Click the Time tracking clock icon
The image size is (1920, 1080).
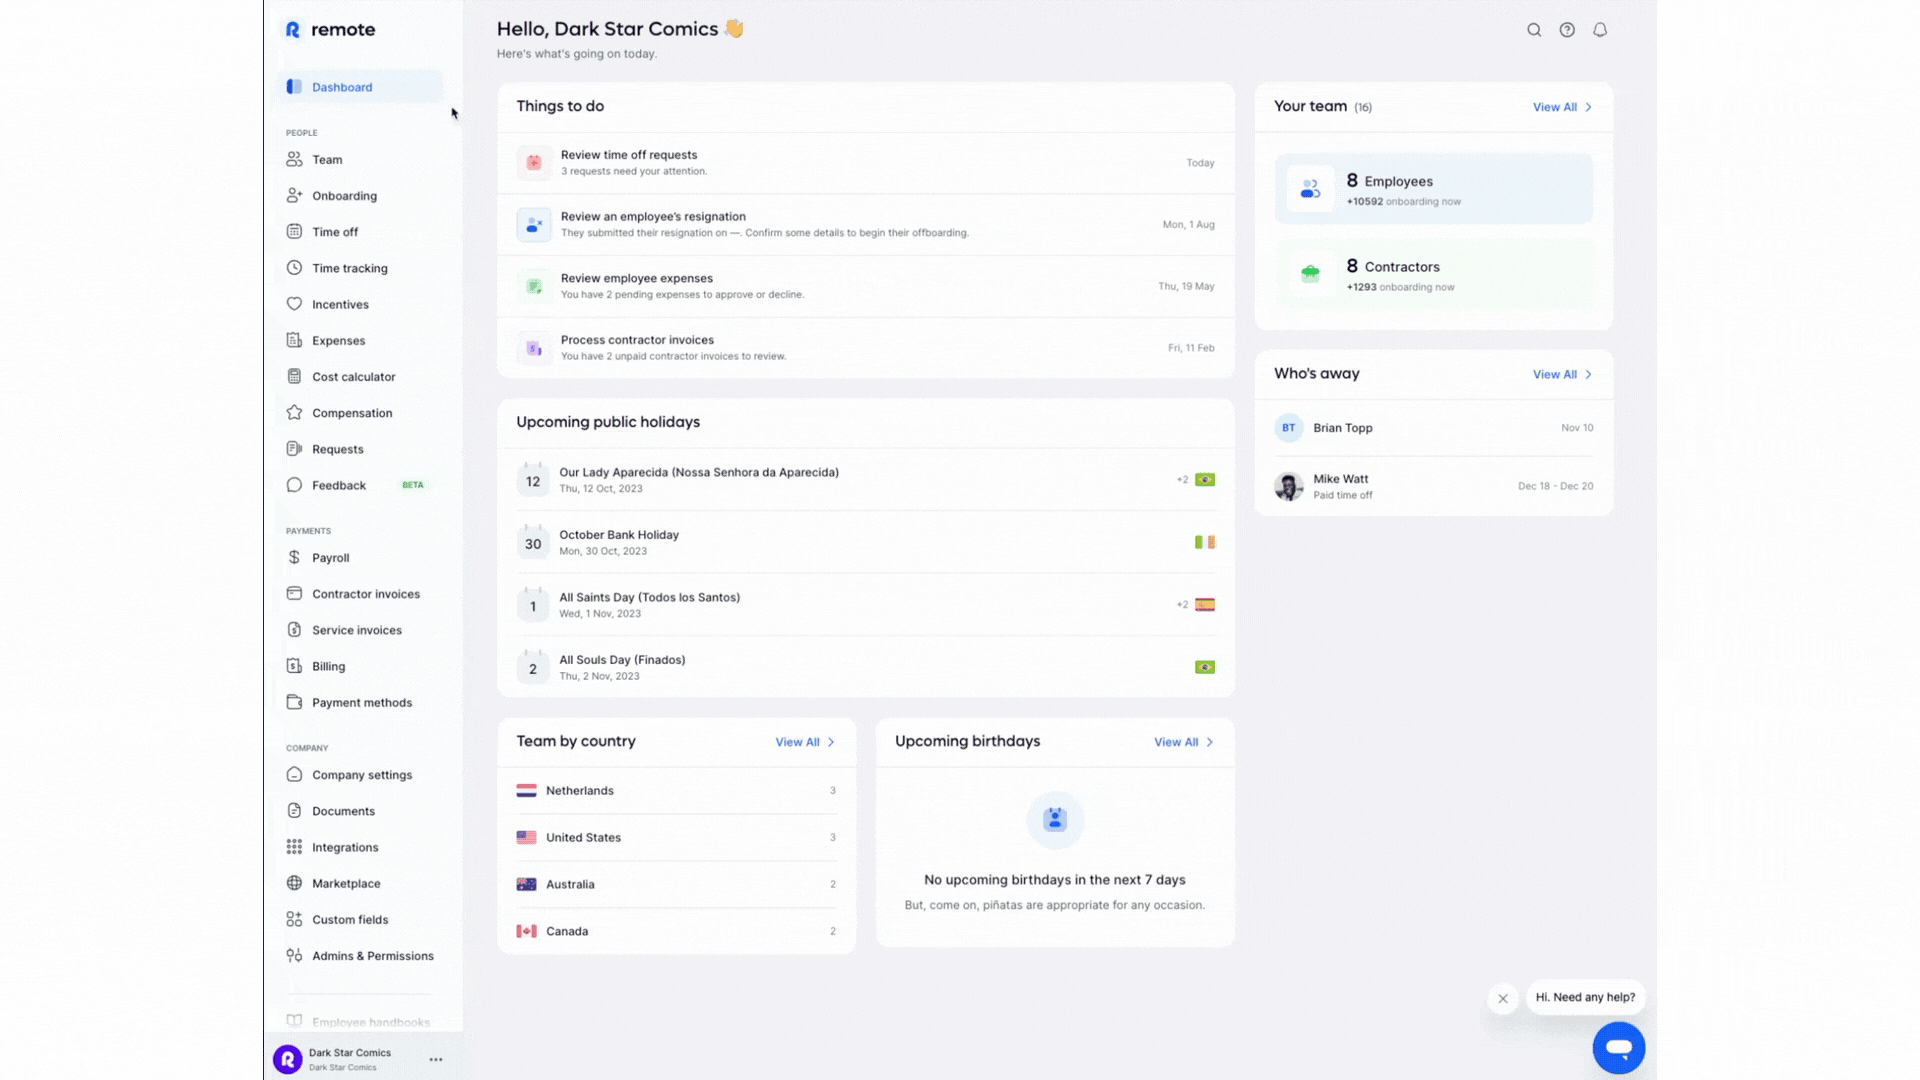pyautogui.click(x=294, y=268)
